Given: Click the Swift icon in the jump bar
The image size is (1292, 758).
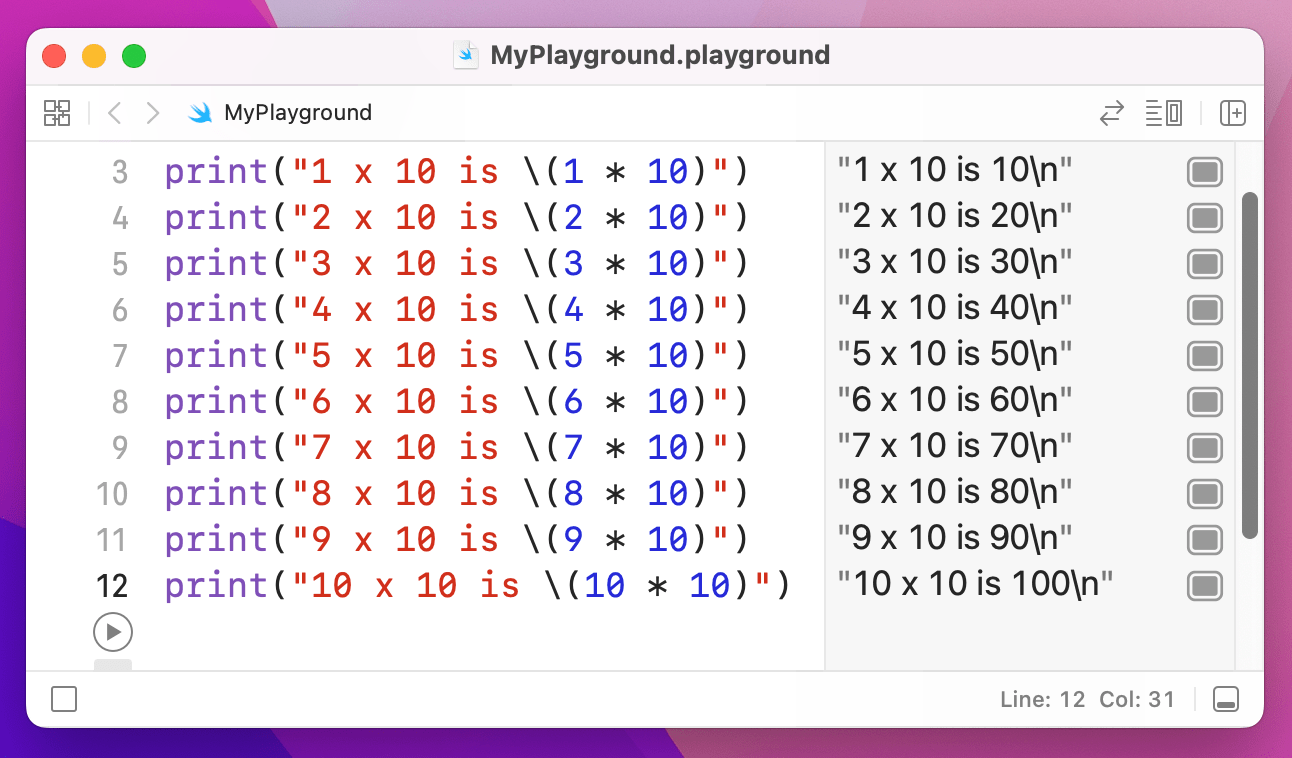Looking at the screenshot, I should [x=200, y=113].
